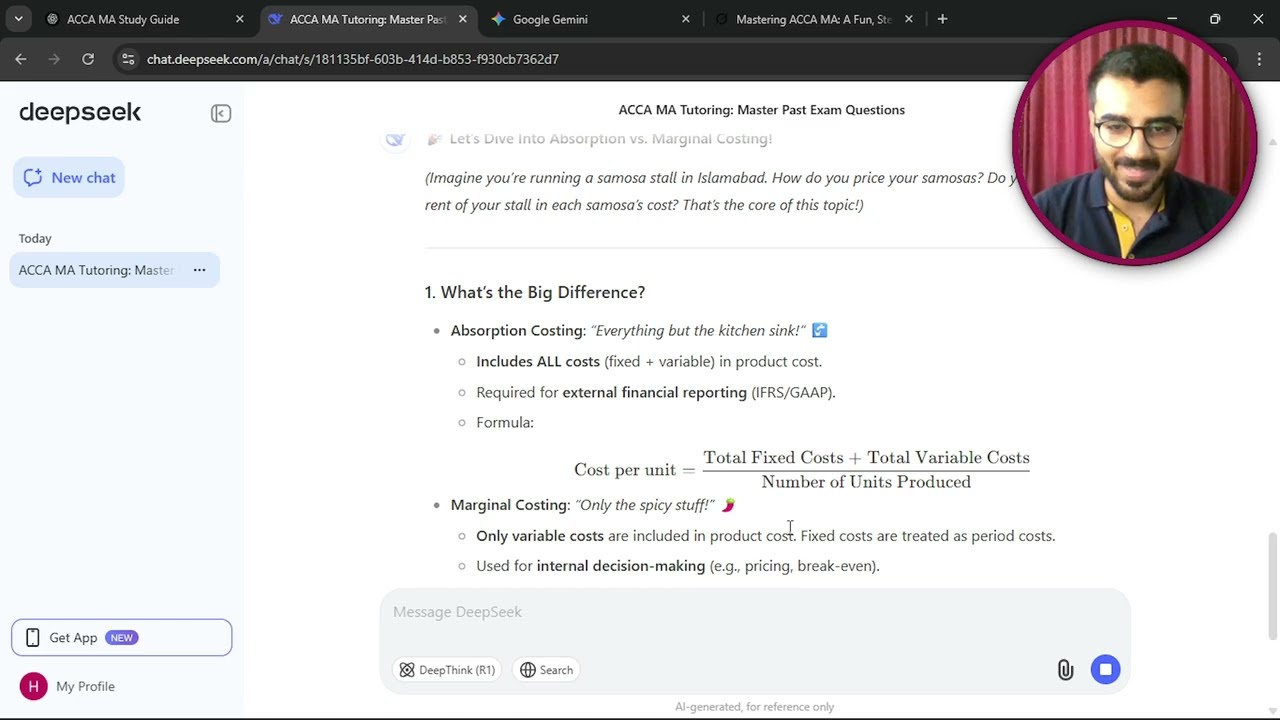Click the "Marginal Costing" bullet text

click(509, 505)
